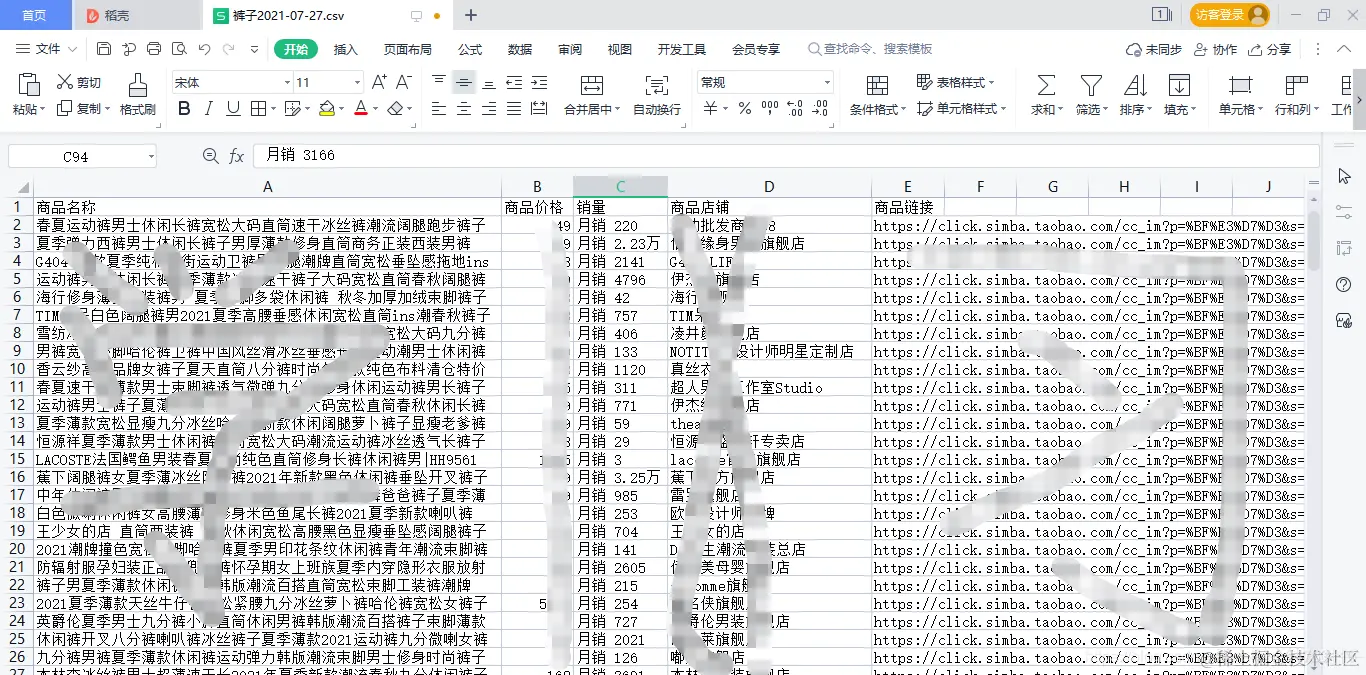Click the 访客登录 login button
The image size is (1366, 675).
1222,14
